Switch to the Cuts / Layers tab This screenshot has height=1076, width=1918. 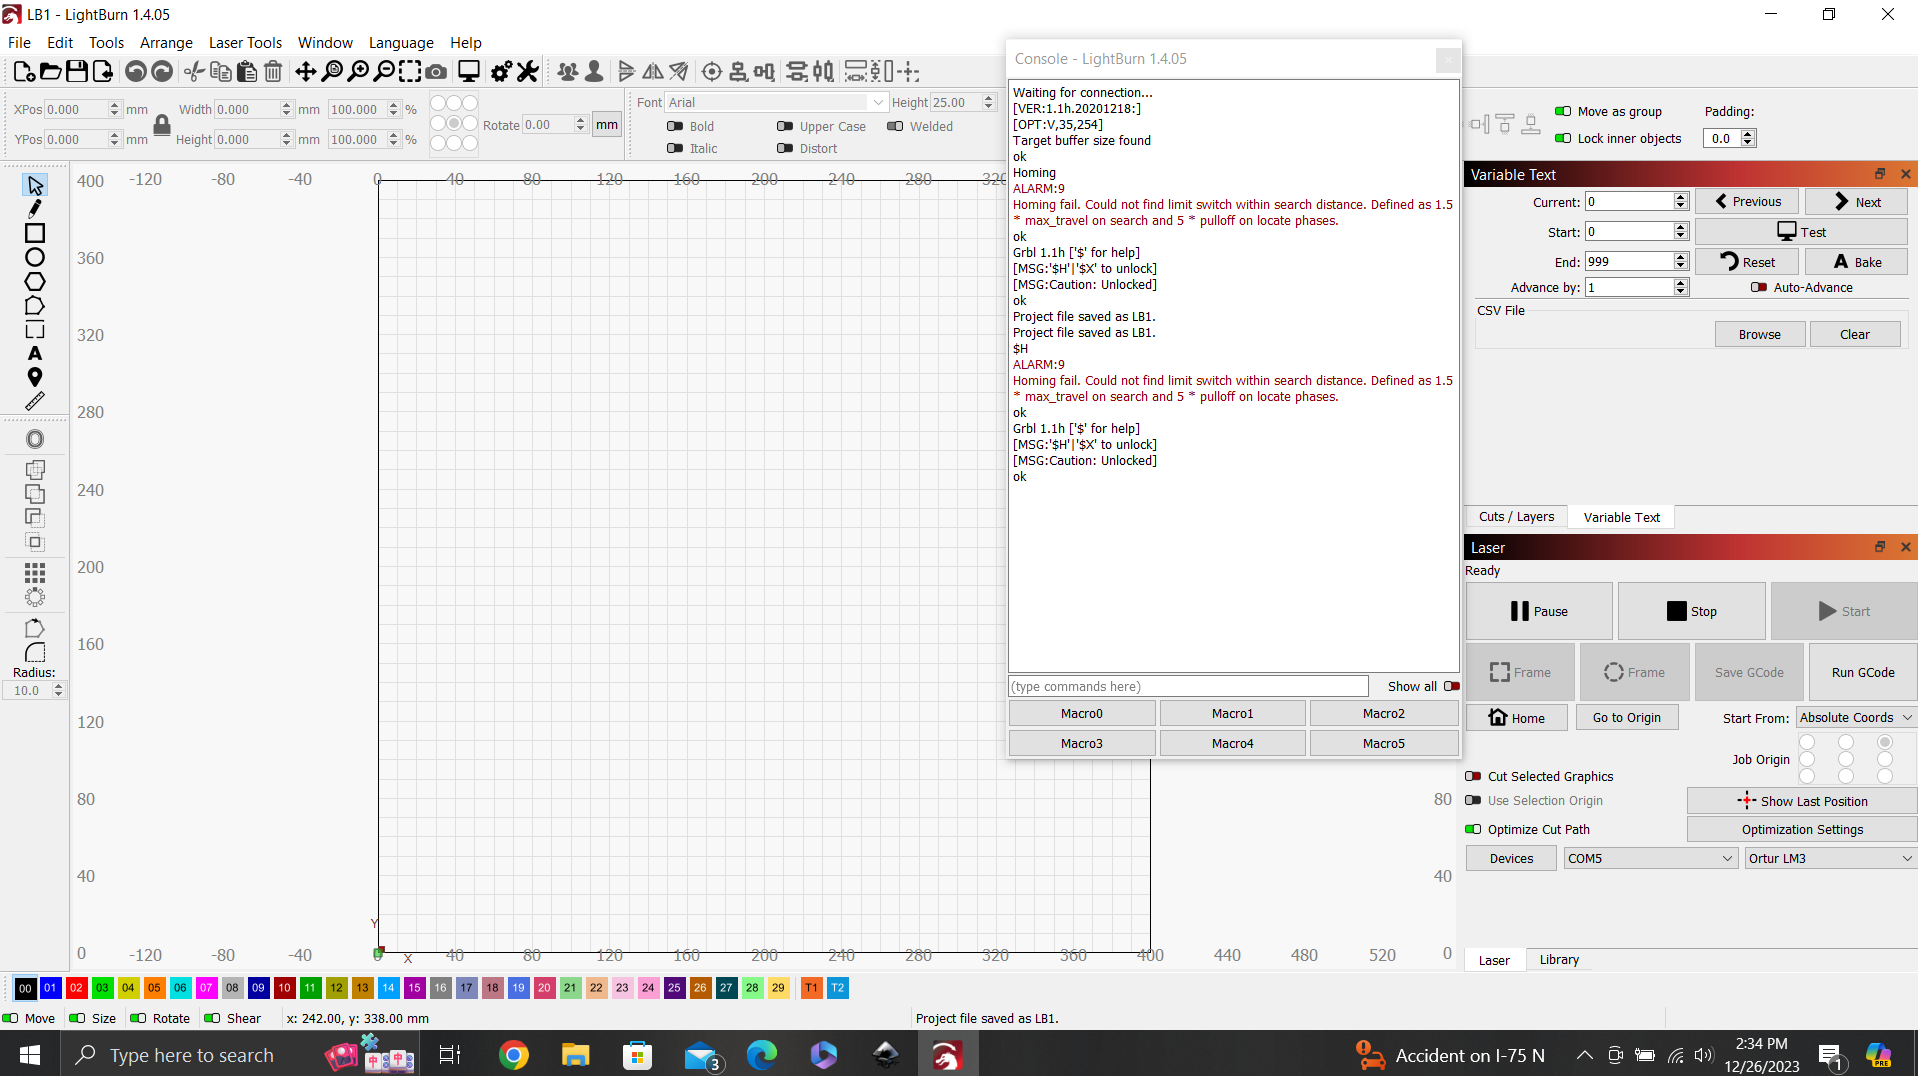pyautogui.click(x=1516, y=517)
